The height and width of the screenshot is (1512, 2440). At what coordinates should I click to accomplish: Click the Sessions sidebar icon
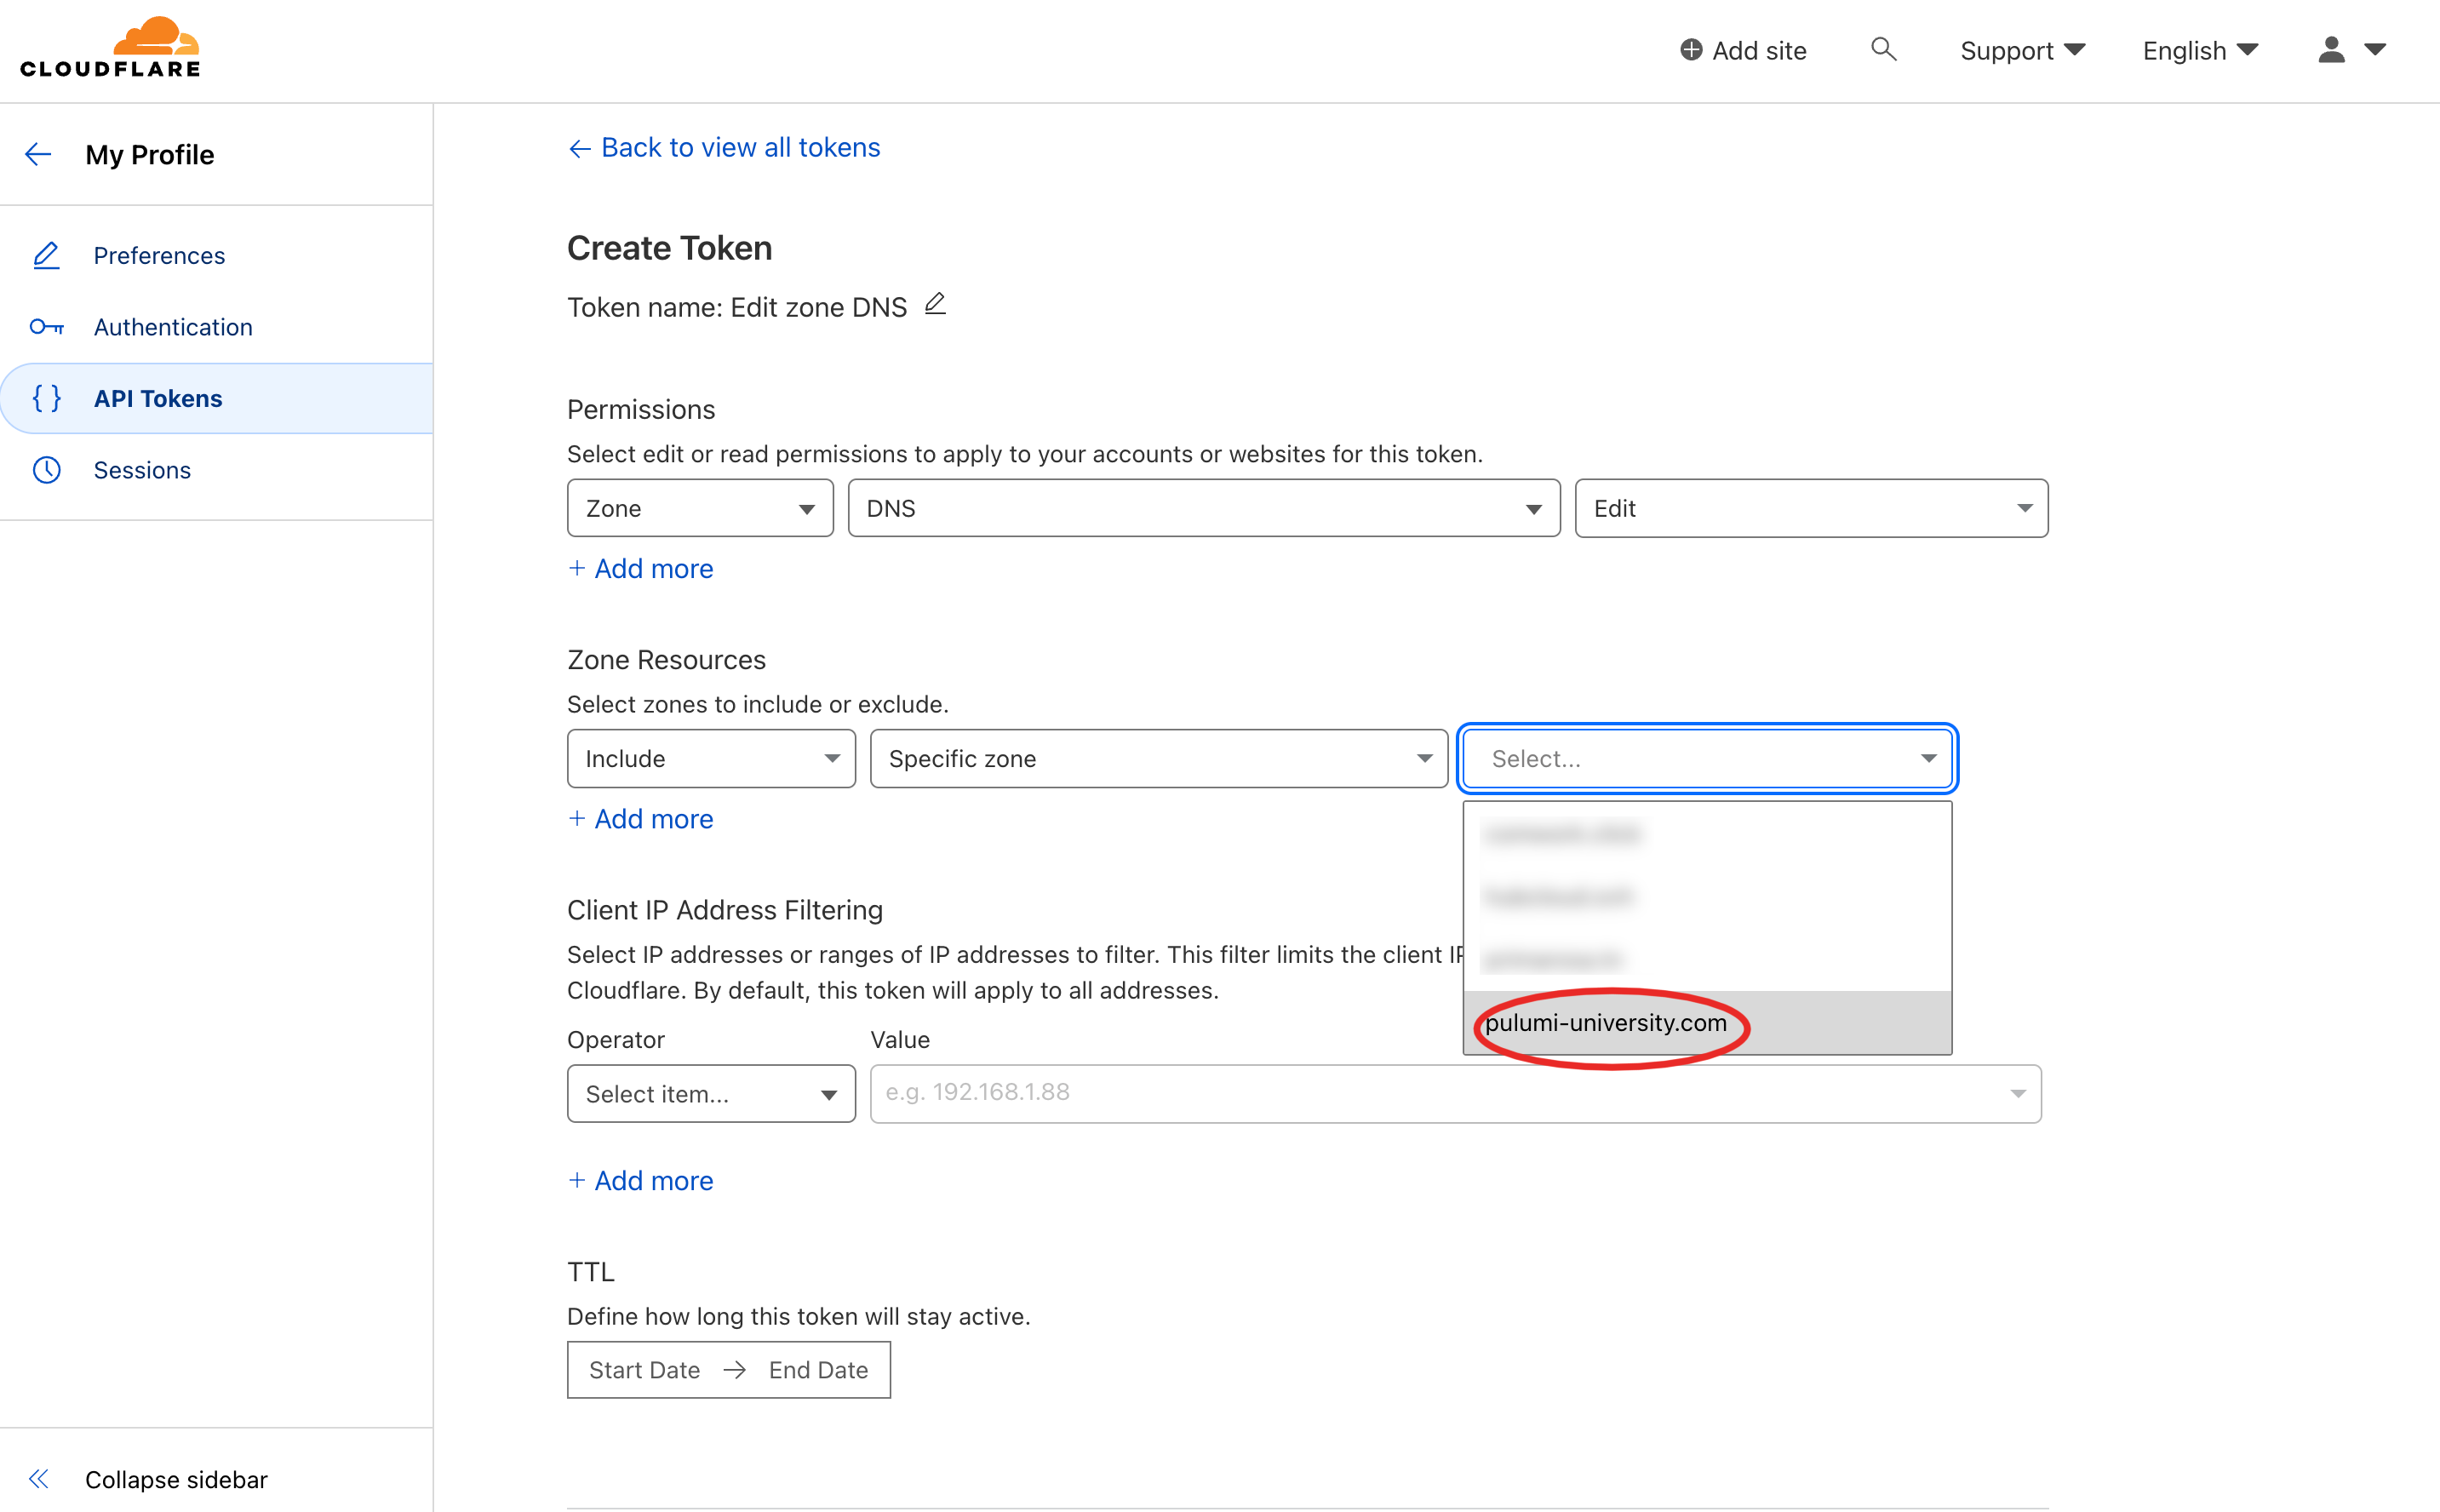point(45,468)
